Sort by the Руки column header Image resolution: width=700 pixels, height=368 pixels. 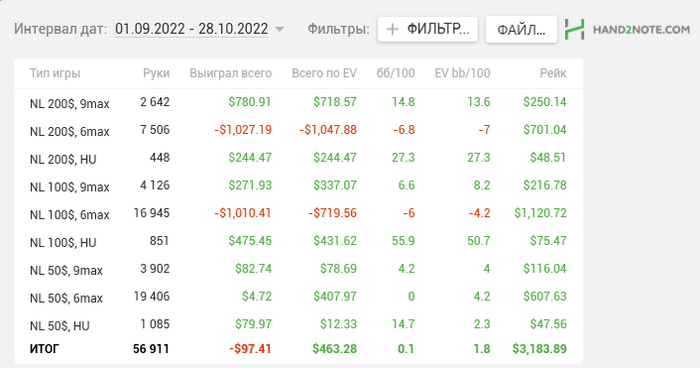tap(156, 73)
